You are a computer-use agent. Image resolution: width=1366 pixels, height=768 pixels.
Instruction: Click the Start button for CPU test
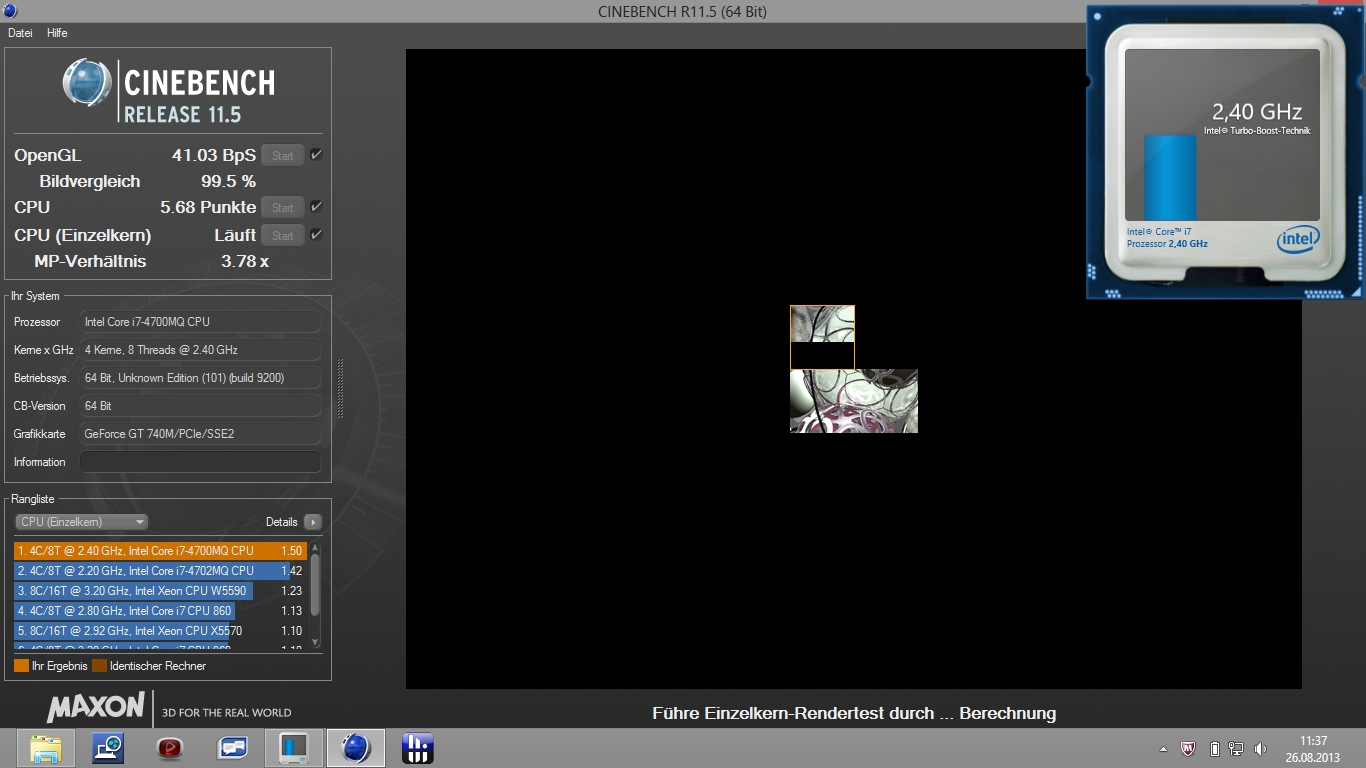tap(283, 207)
